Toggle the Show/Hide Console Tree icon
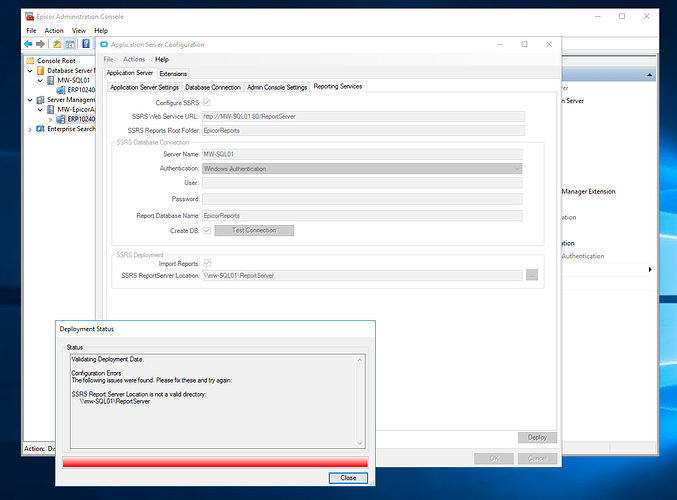 coord(70,44)
